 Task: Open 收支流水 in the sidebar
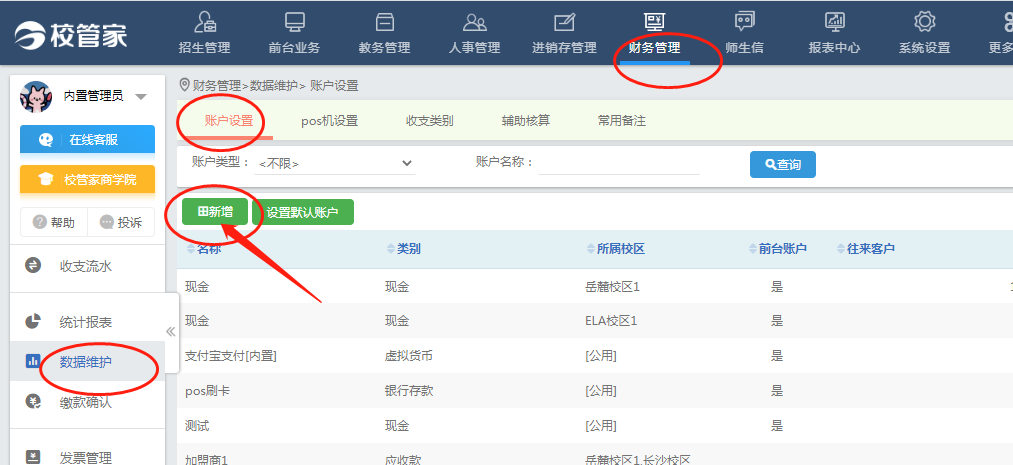pos(87,266)
